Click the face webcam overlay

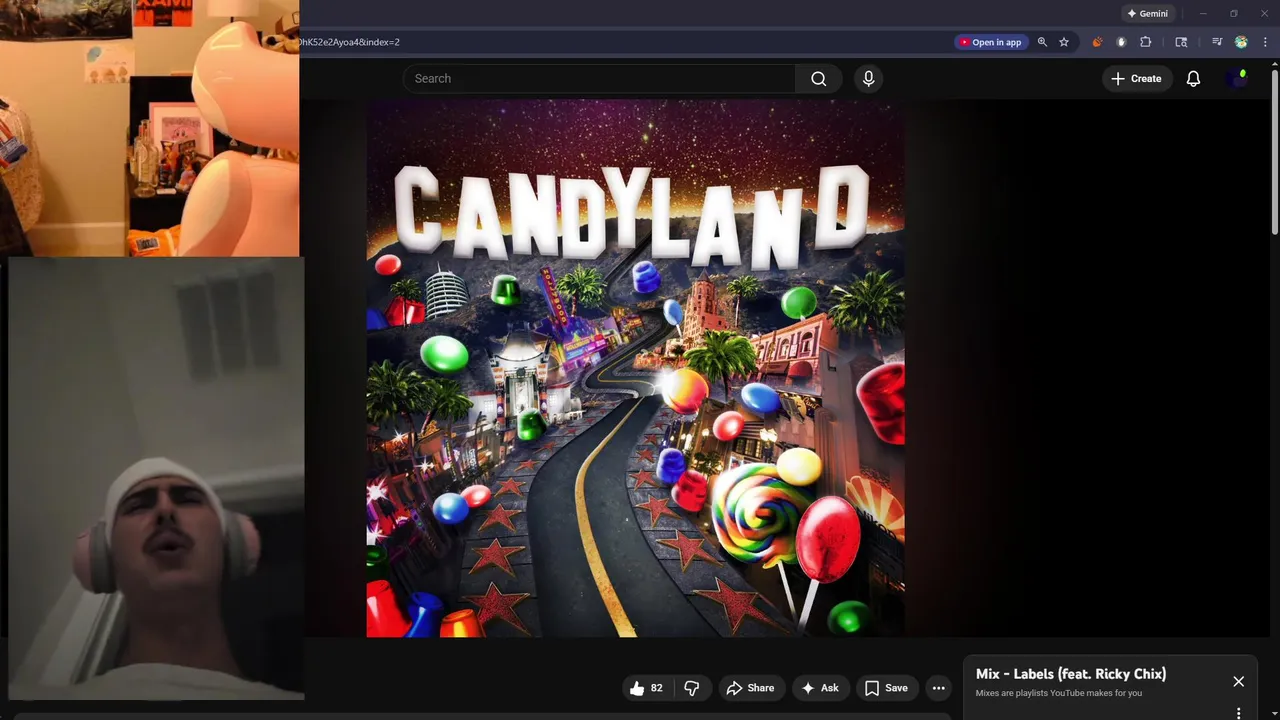156,478
